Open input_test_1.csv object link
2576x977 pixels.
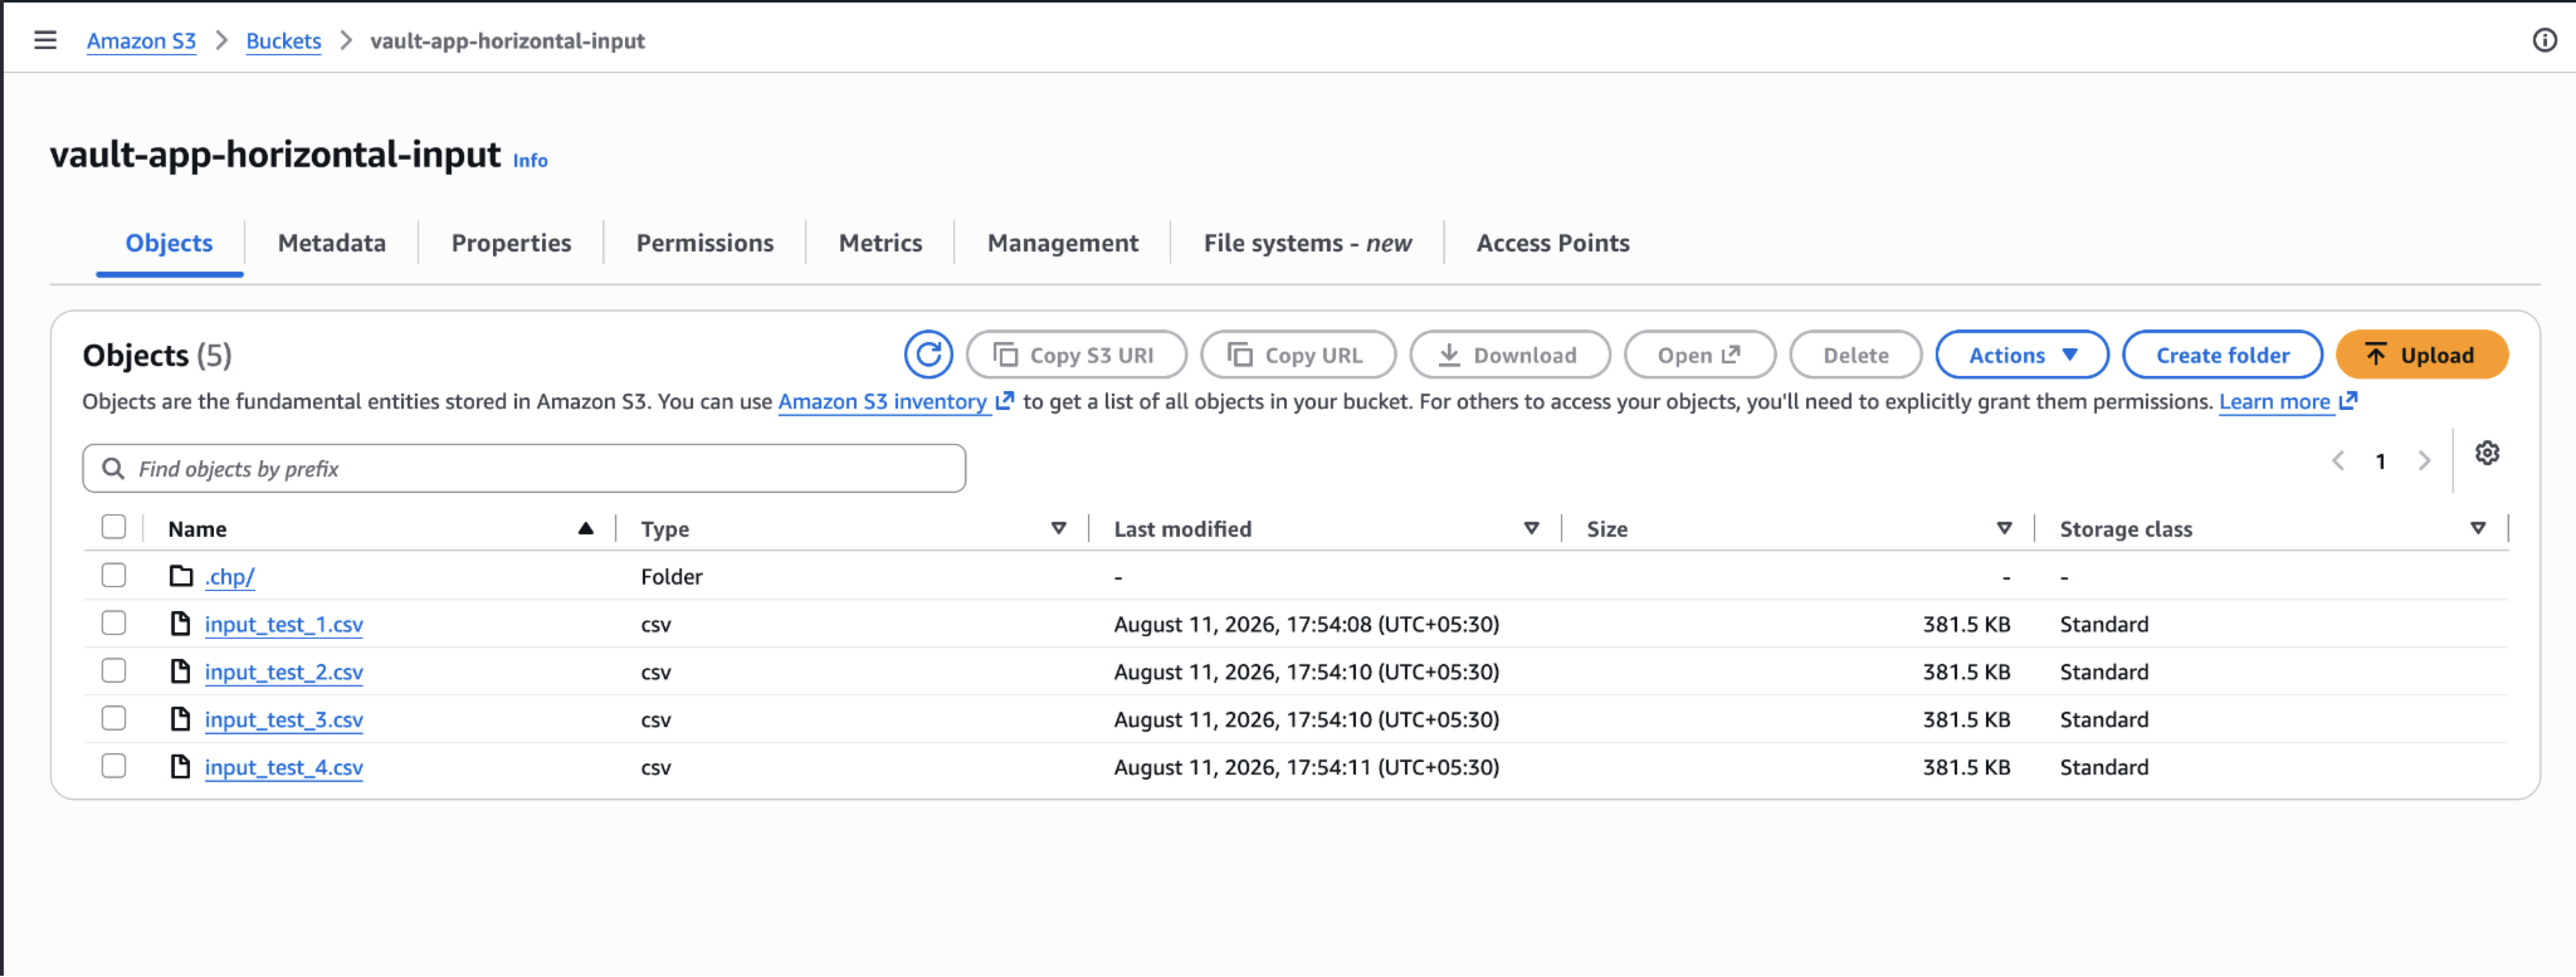click(x=284, y=624)
